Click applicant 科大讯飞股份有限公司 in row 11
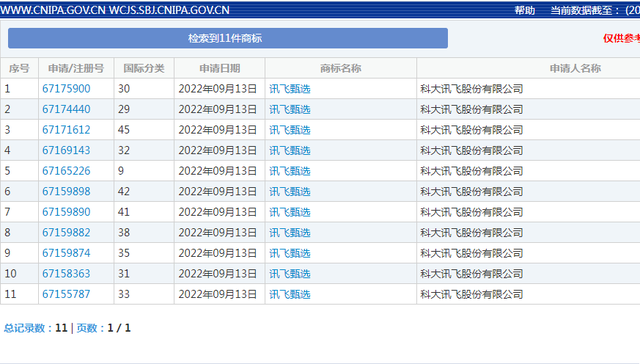 (472, 294)
